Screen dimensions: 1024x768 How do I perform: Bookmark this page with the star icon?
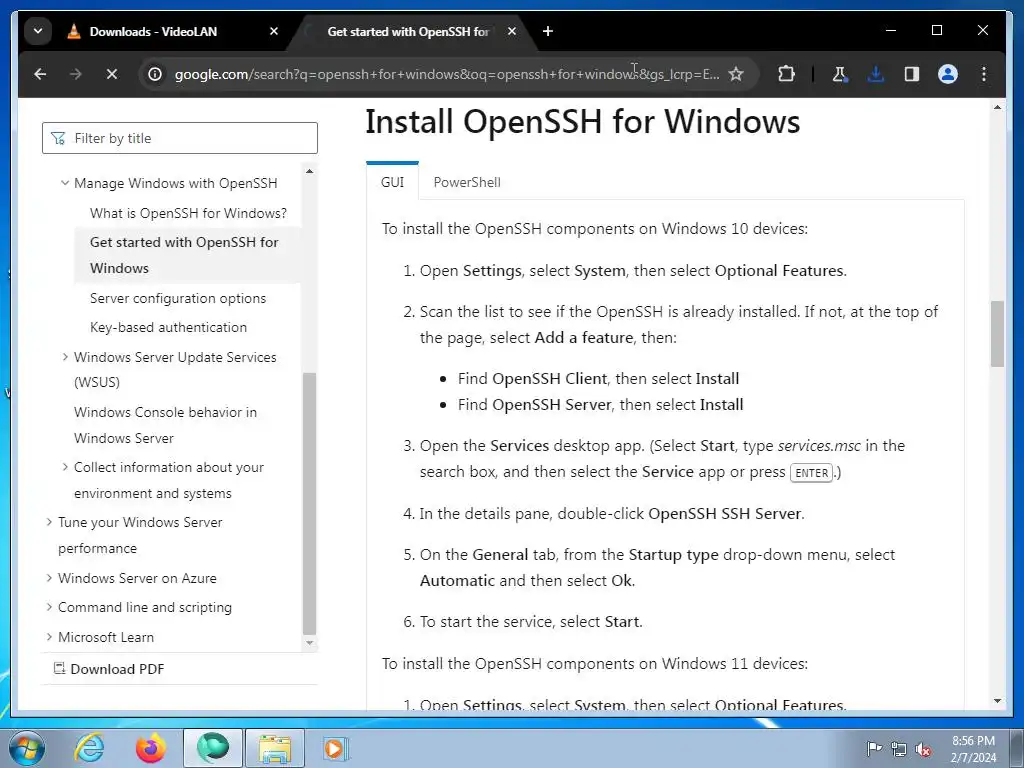click(x=736, y=74)
